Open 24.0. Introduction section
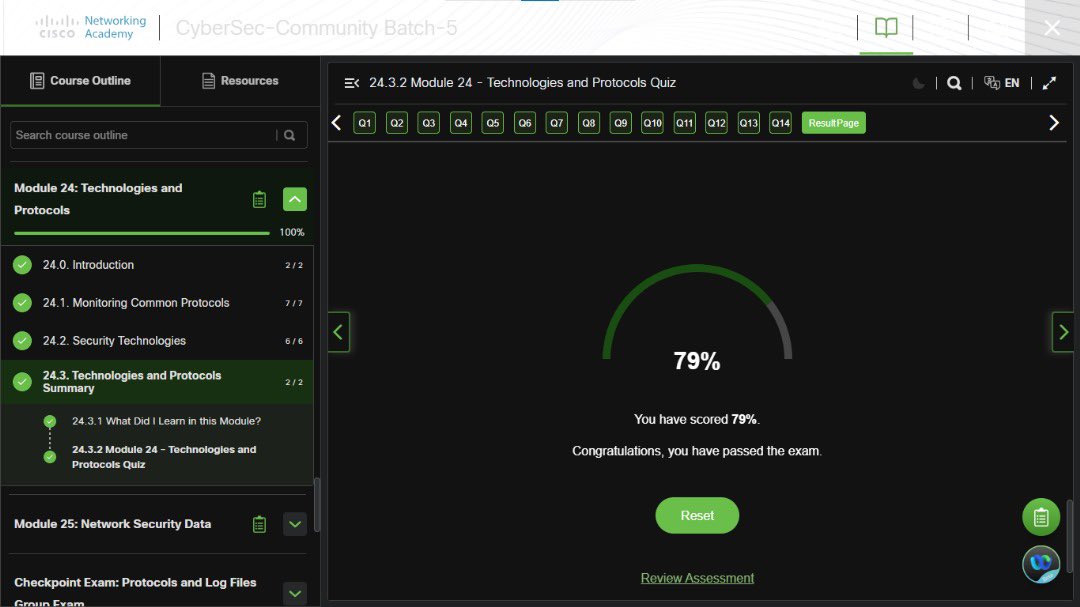 point(157,265)
